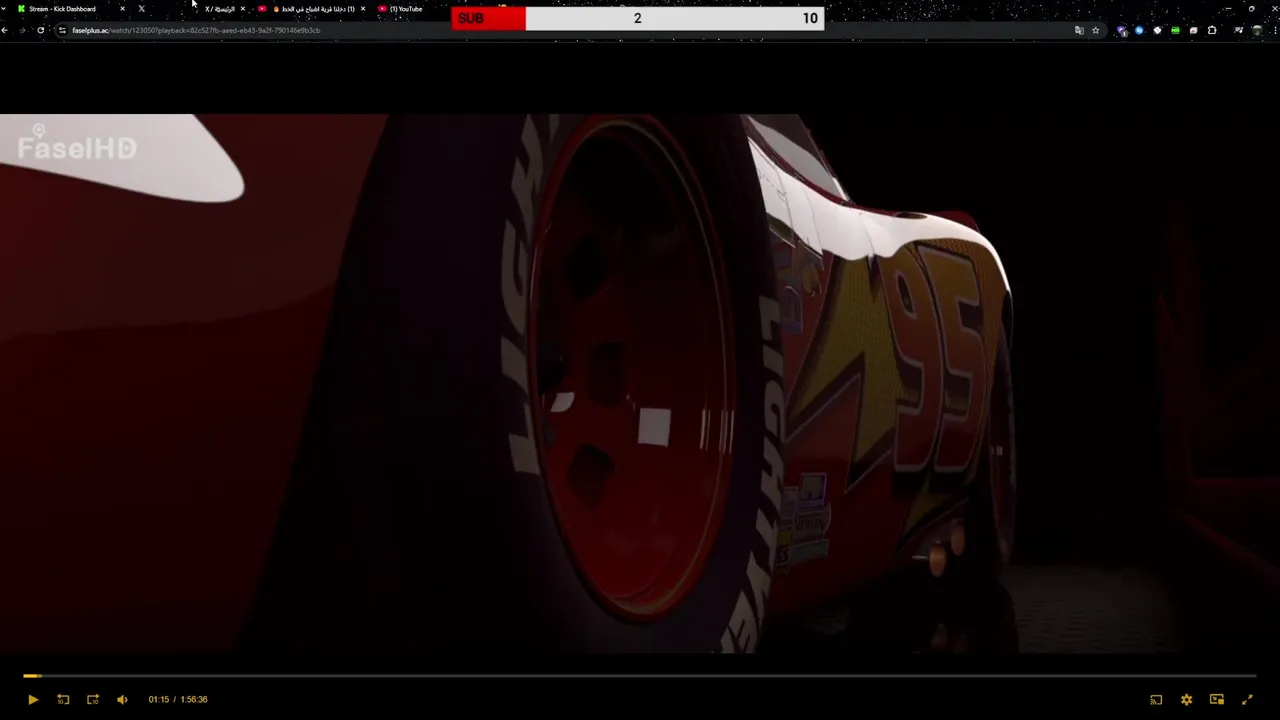The width and height of the screenshot is (1280, 720).
Task: Open the Extensions puzzle menu
Action: 1212,30
